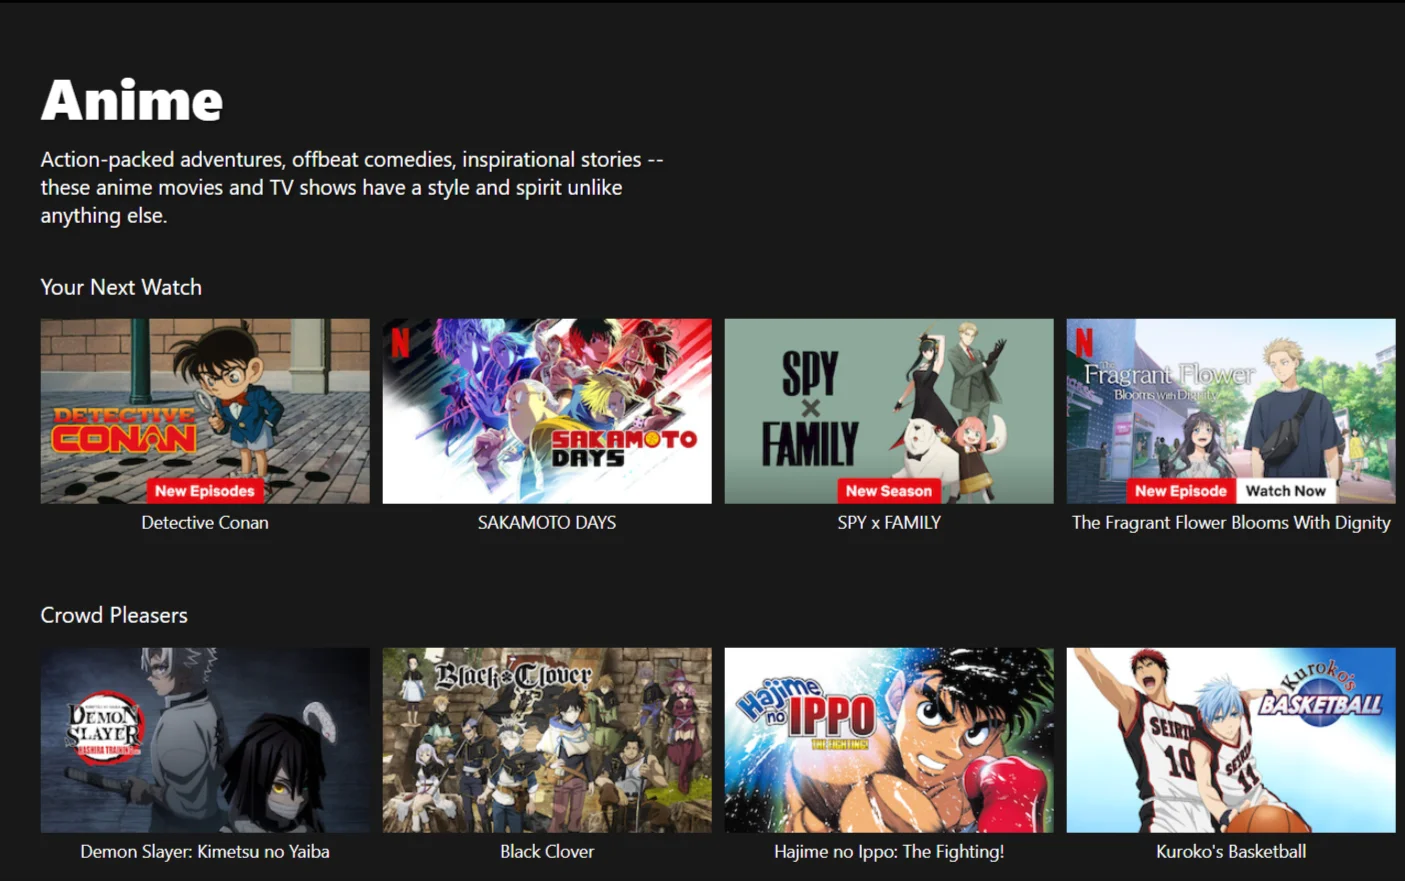Click the SAKAMOTO DAYS poster image
This screenshot has width=1405, height=881.
pos(547,410)
